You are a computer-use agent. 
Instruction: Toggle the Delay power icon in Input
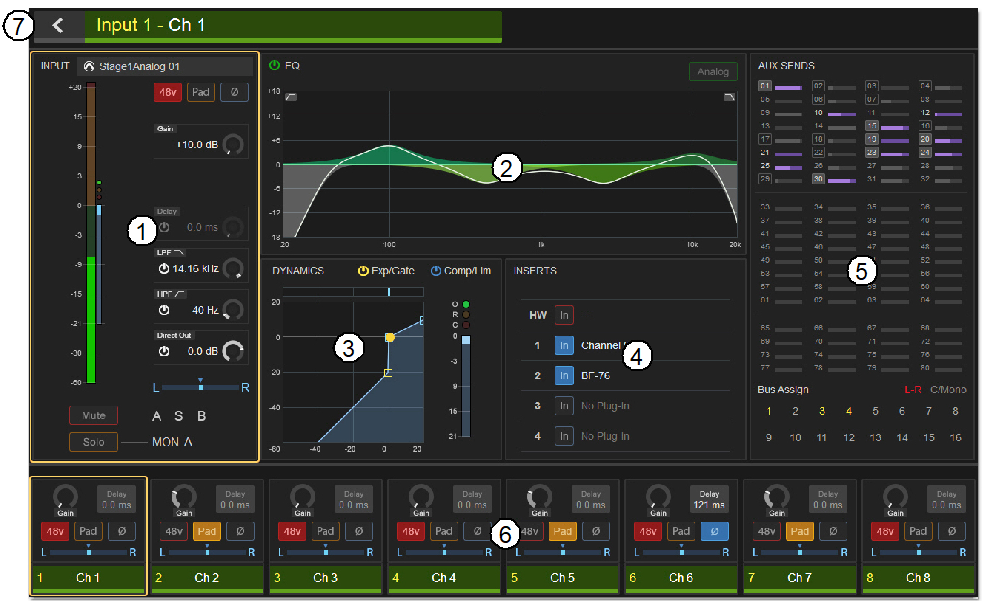(x=164, y=227)
